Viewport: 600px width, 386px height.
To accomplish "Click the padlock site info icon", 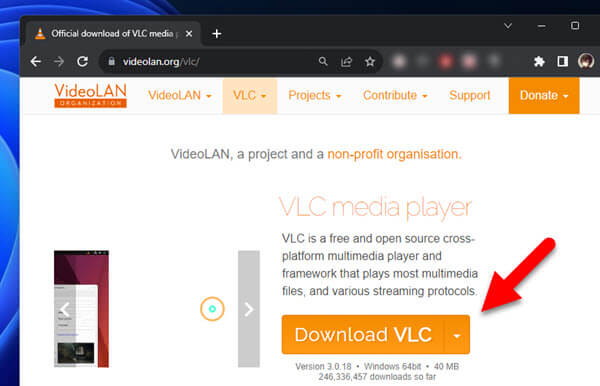I will click(x=111, y=61).
